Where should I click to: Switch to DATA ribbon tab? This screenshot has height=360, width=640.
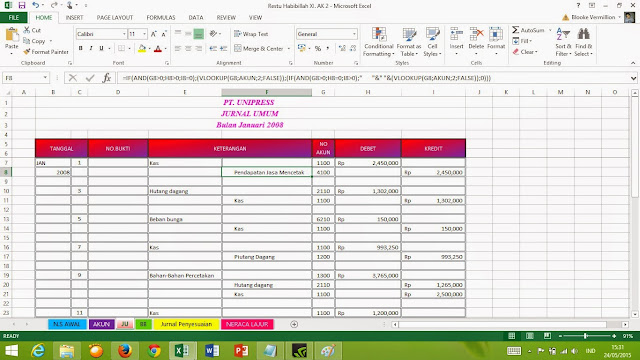click(x=196, y=18)
